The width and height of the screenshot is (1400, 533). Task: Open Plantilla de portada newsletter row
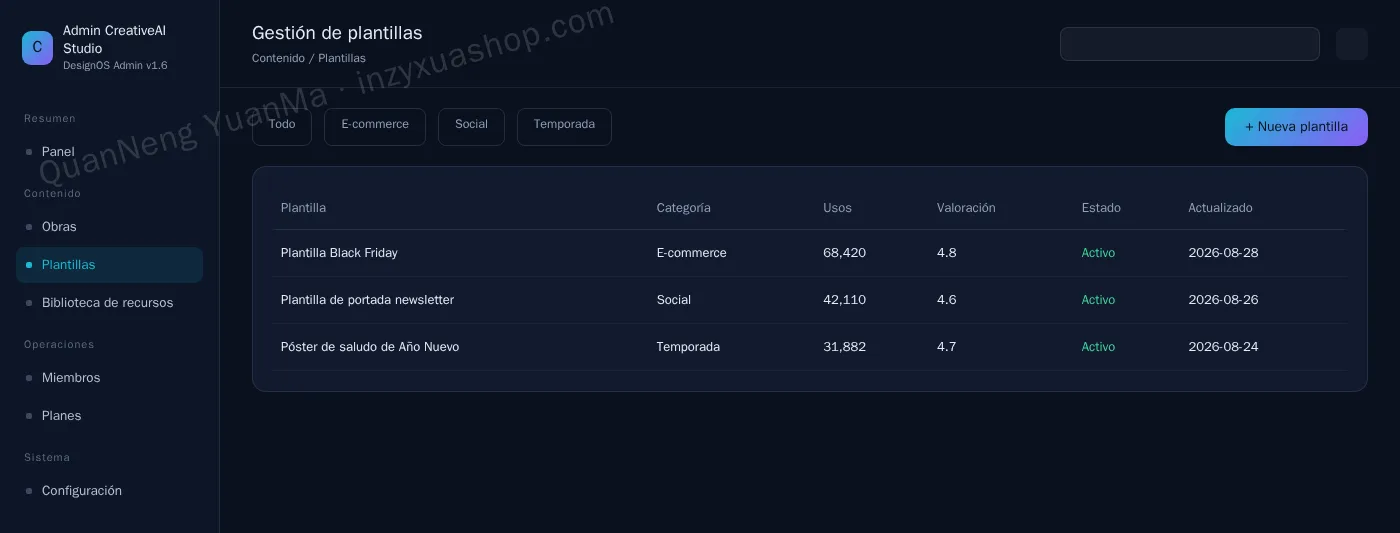point(809,300)
